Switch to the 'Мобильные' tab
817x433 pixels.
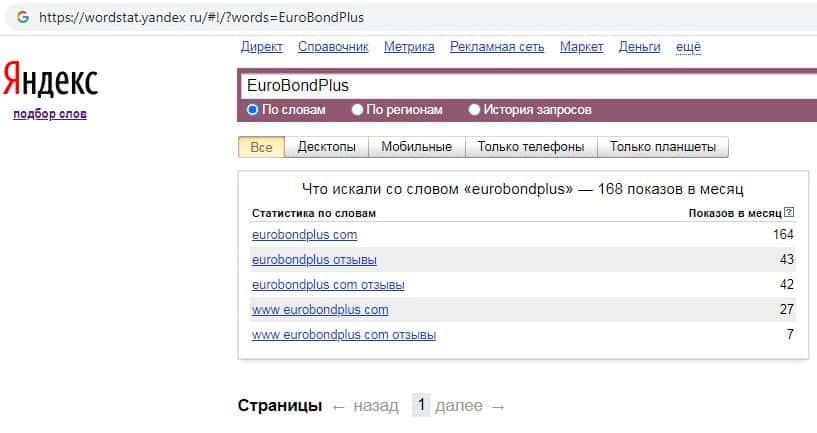[x=417, y=147]
